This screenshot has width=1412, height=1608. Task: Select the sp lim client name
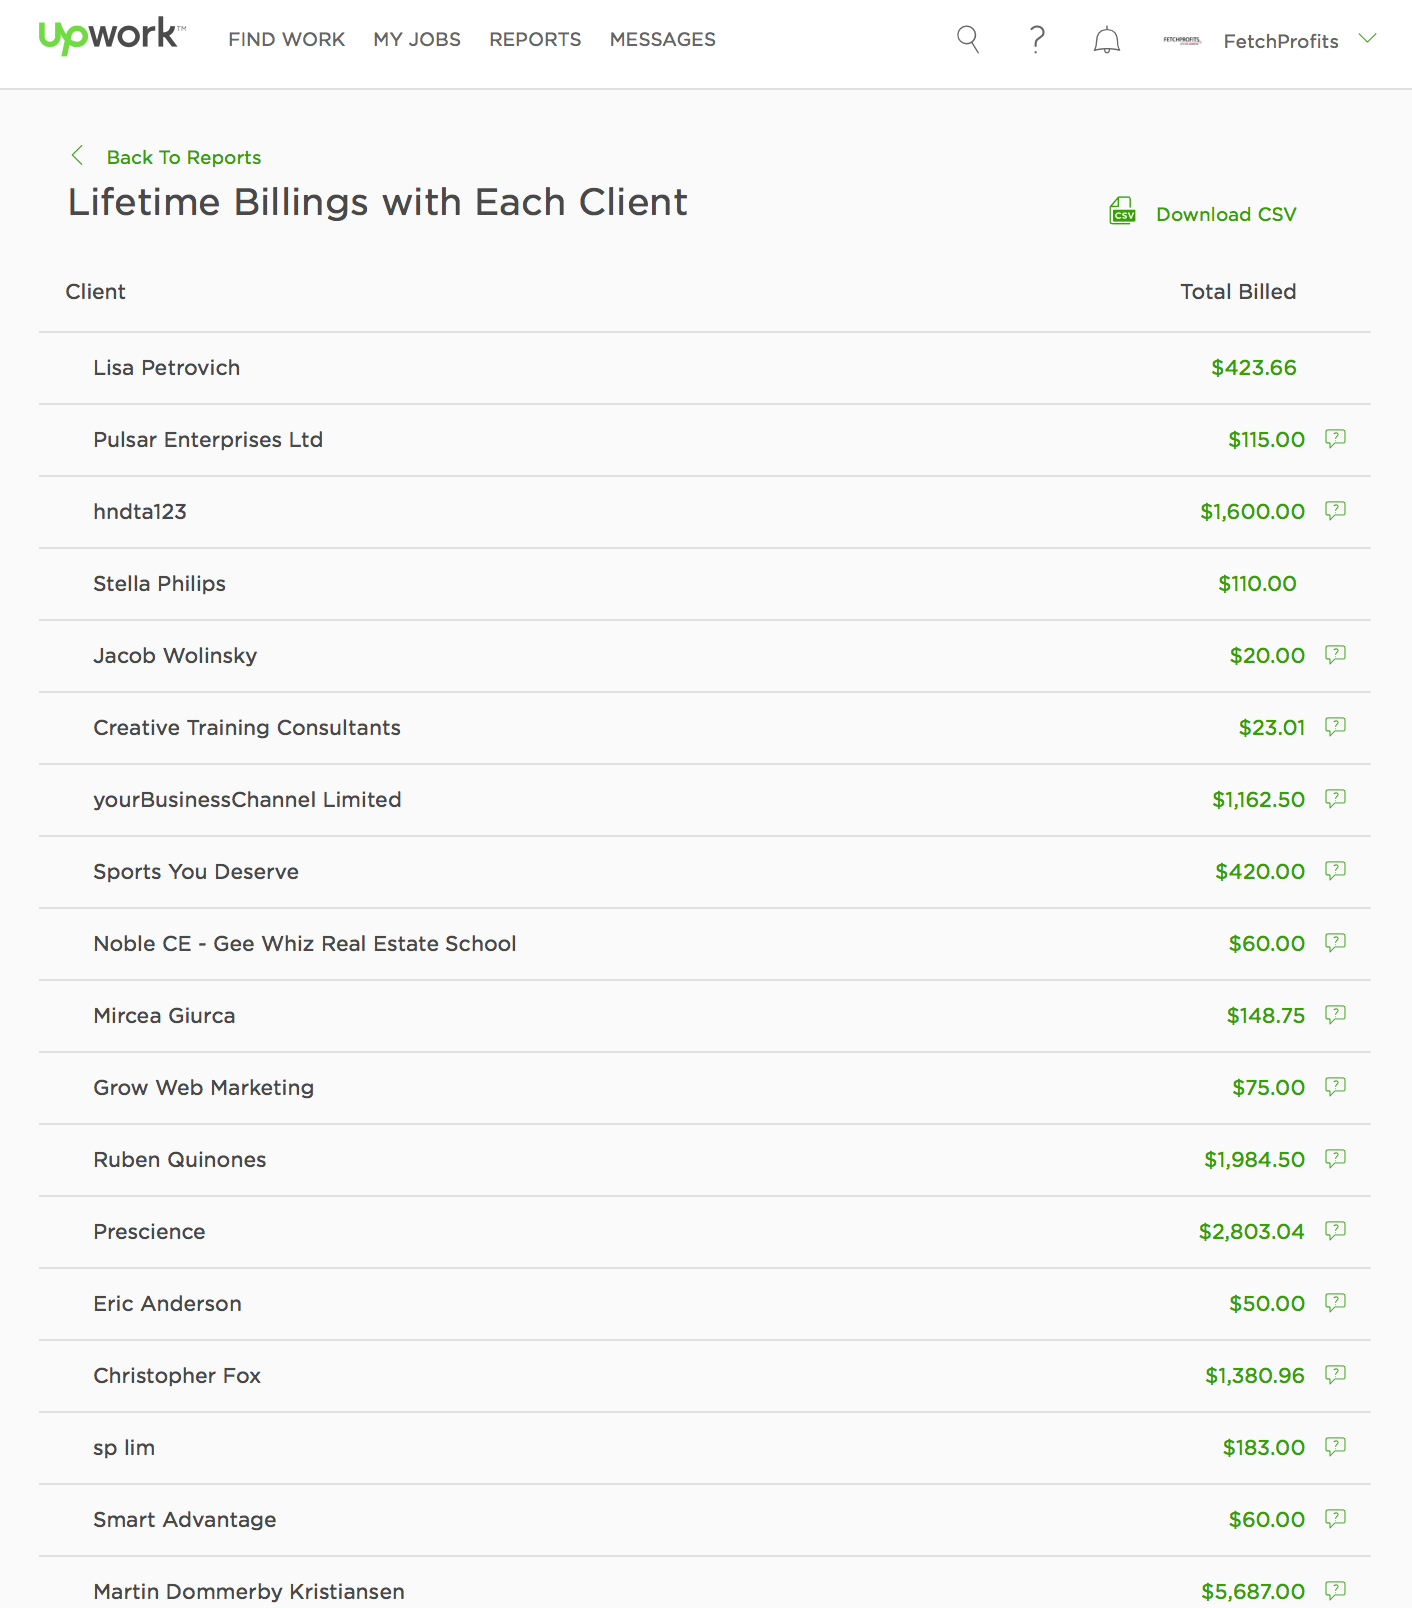coord(124,1448)
